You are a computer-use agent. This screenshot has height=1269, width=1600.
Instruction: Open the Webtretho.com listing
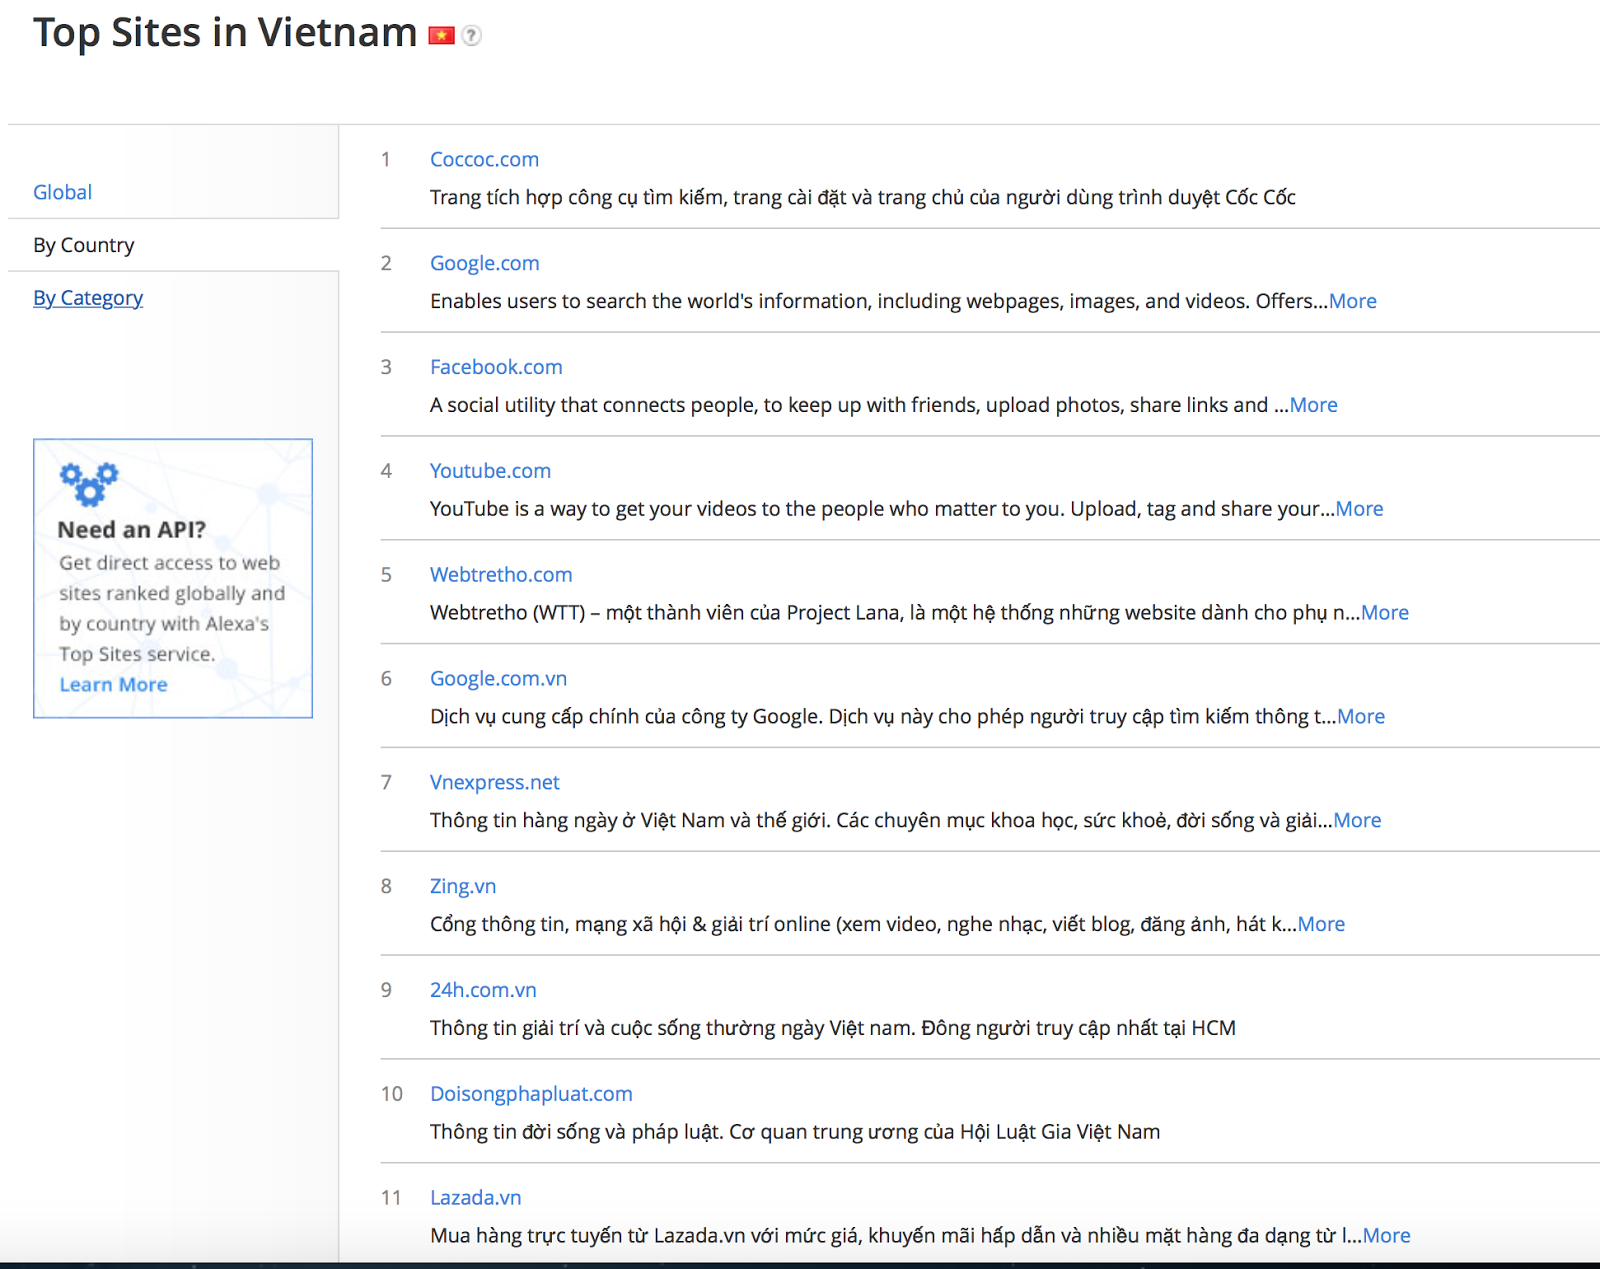tap(501, 575)
